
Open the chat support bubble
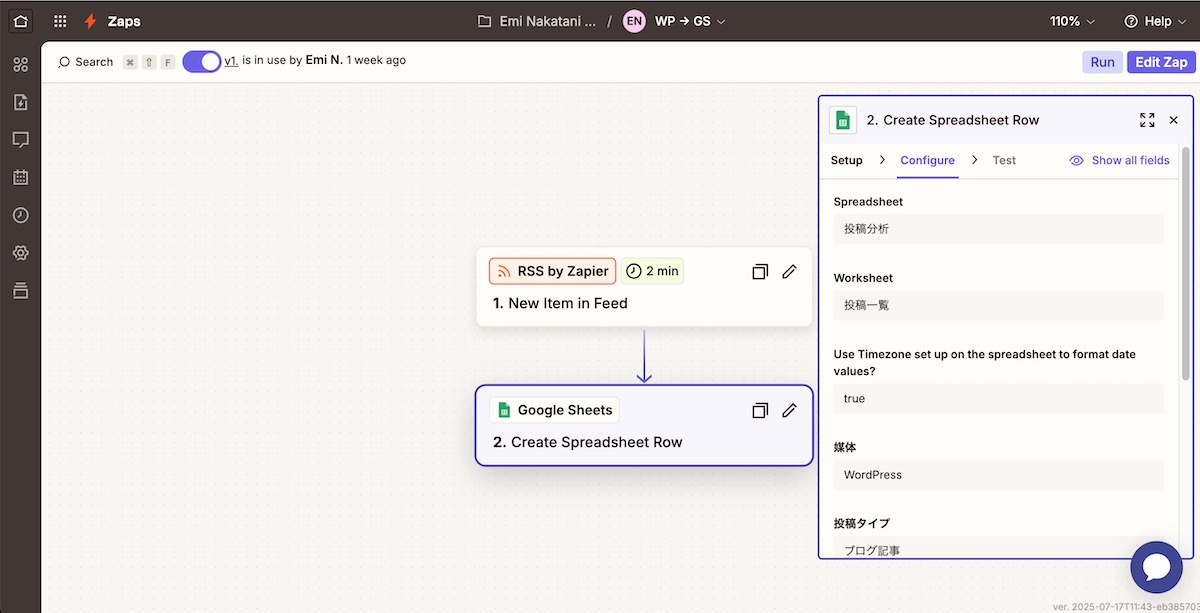coord(1156,567)
